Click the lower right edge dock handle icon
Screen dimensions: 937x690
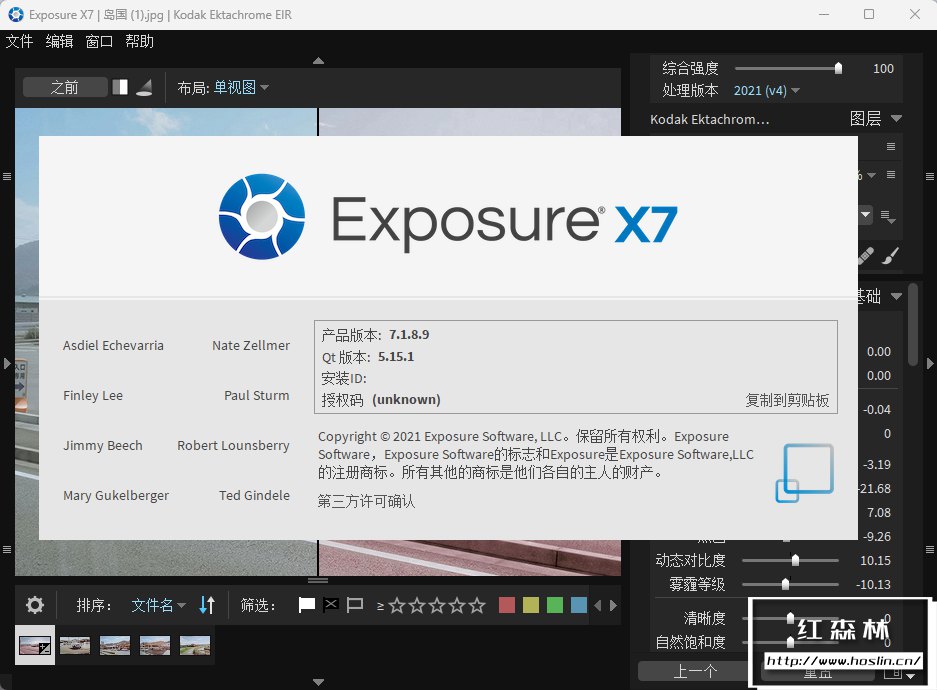930,549
